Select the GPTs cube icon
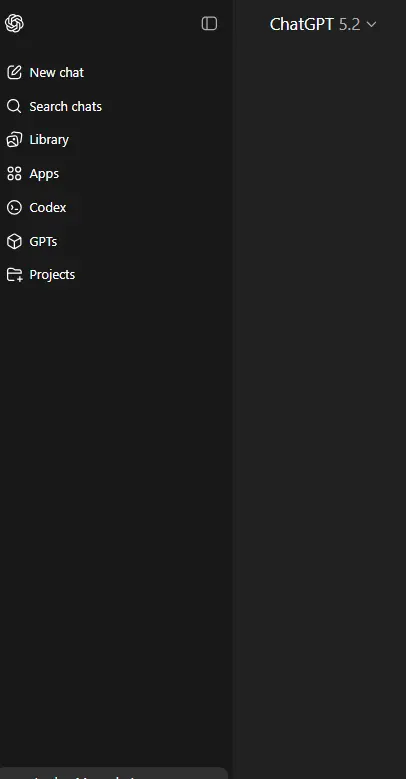Screen dimensions: 406x779 tap(14, 241)
